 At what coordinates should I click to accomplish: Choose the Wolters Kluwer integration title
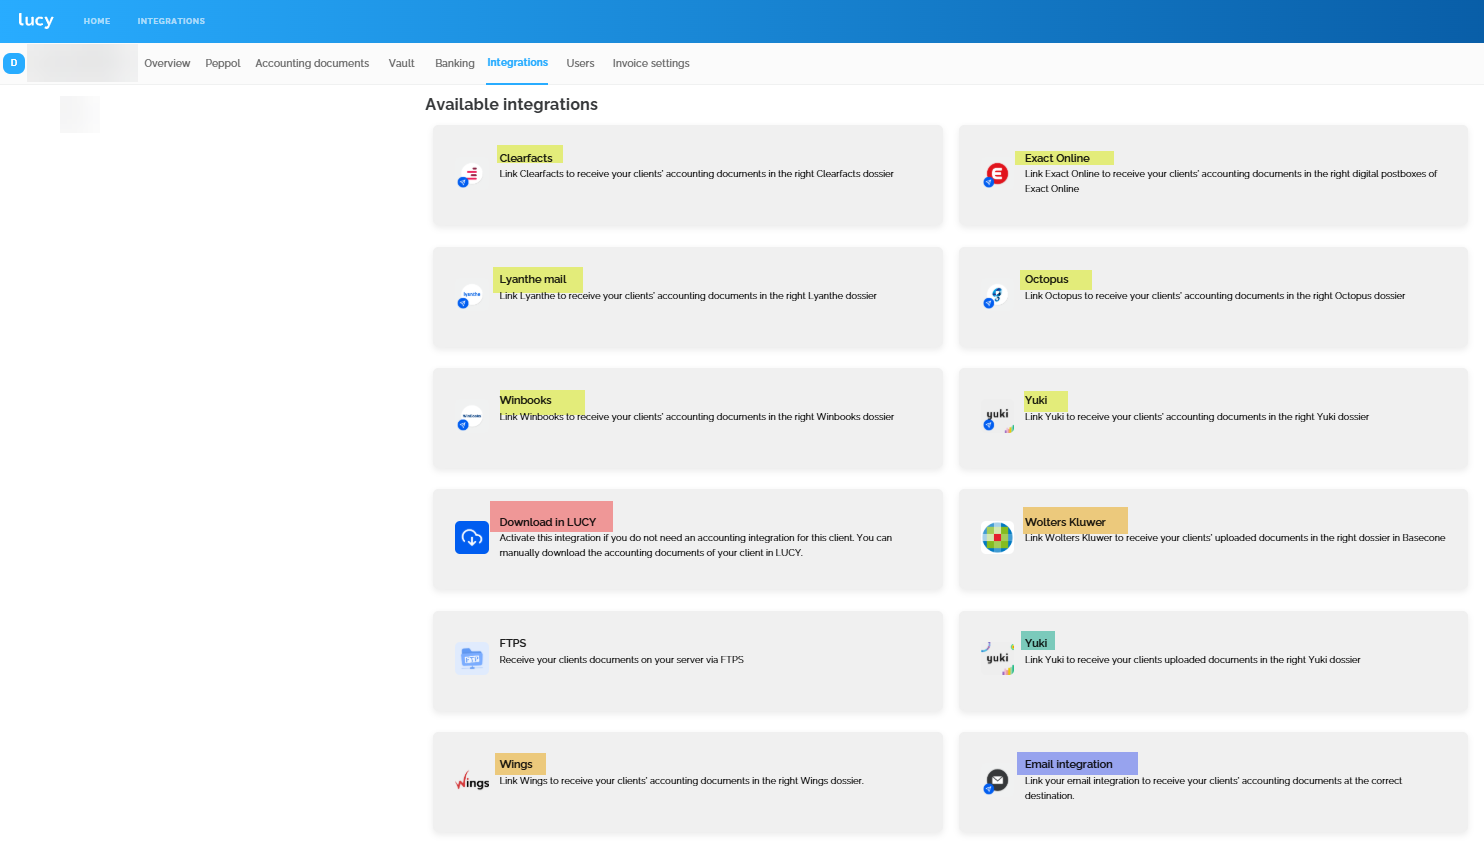[x=1065, y=522]
